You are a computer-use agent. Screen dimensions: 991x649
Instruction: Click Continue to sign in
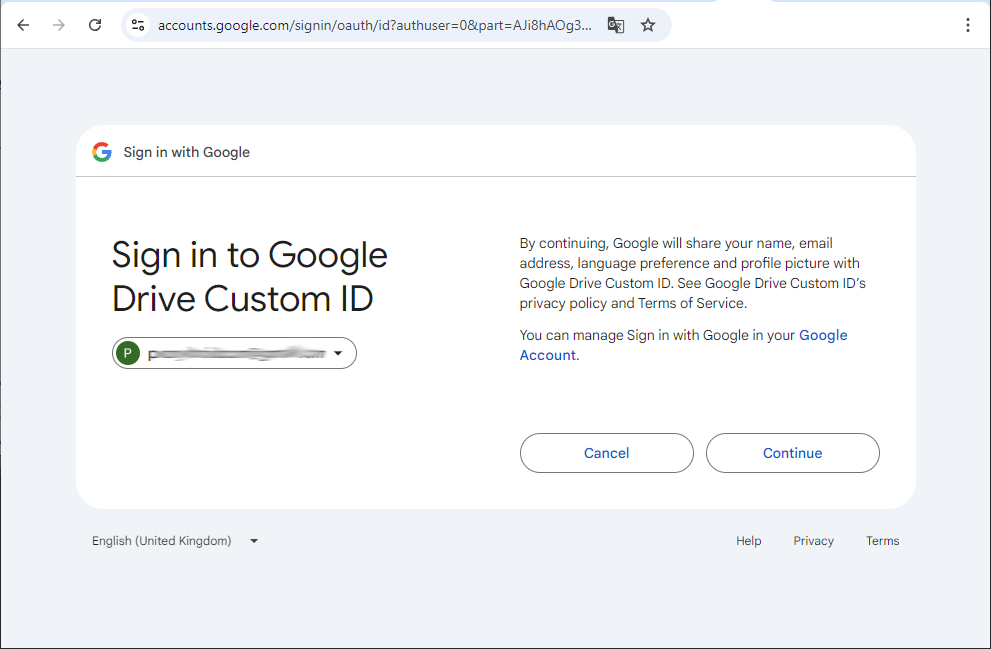click(793, 453)
